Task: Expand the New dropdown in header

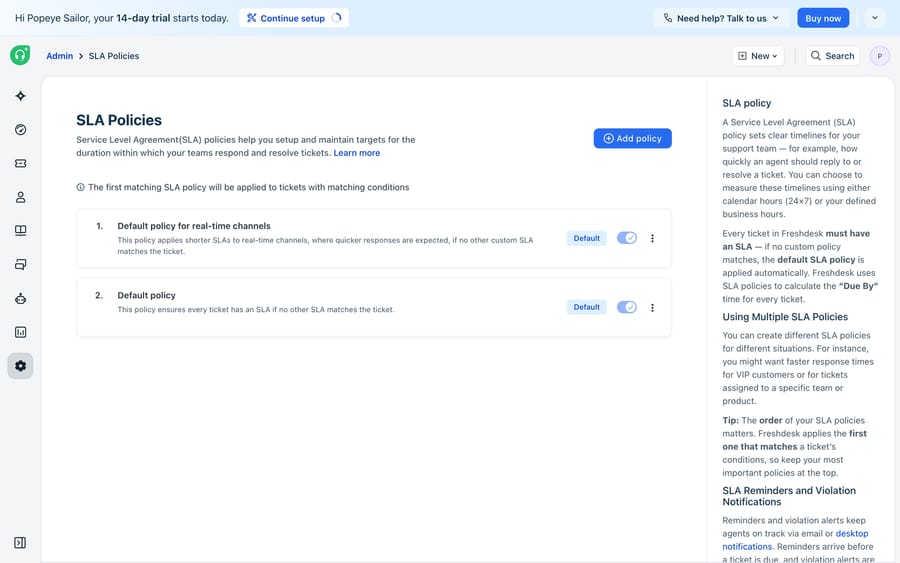Action: click(x=758, y=56)
